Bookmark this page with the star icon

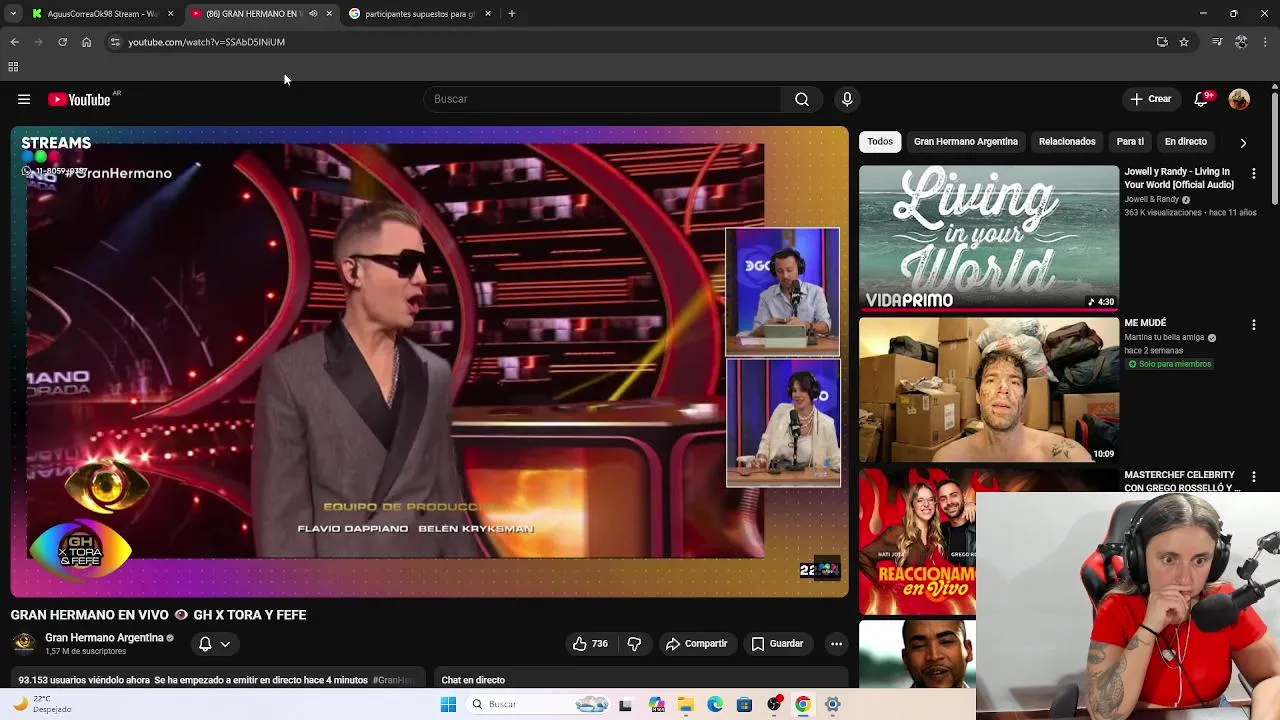[x=1184, y=42]
